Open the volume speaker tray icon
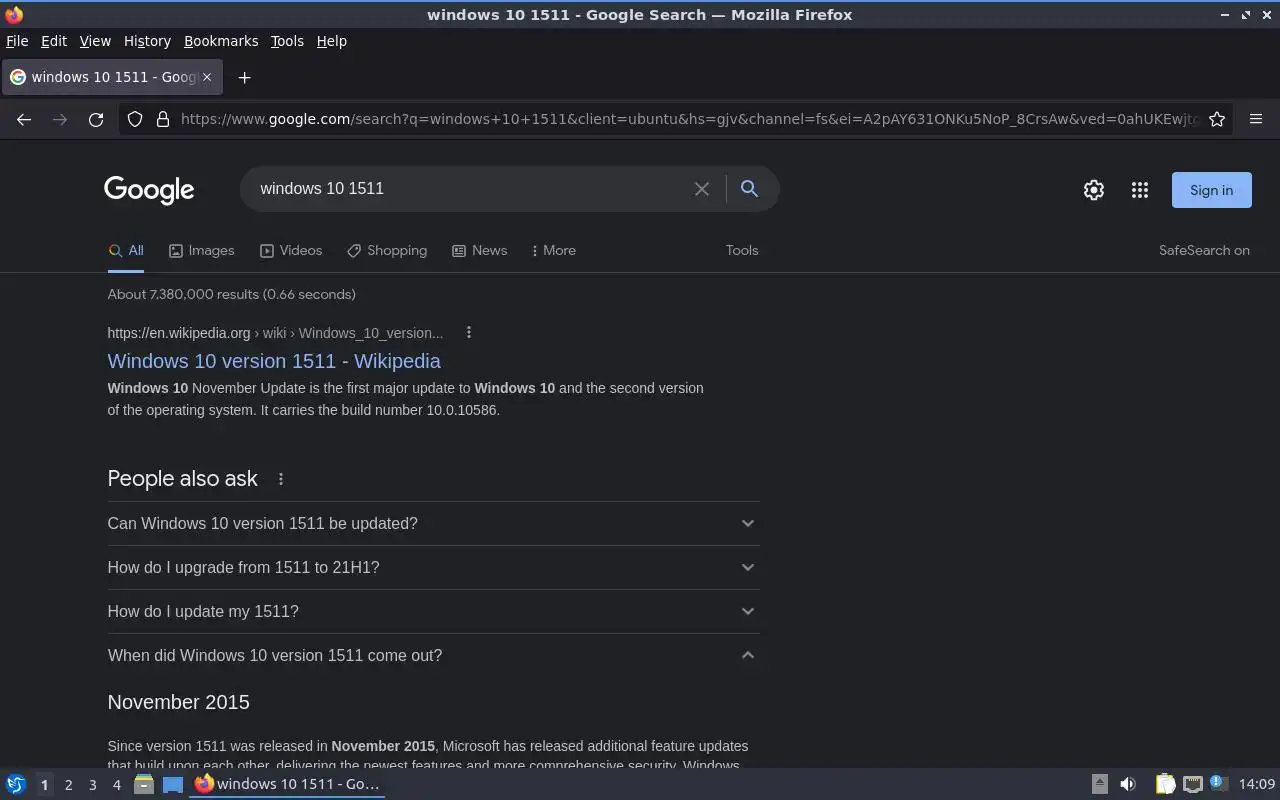Image resolution: width=1280 pixels, height=800 pixels. tap(1128, 785)
